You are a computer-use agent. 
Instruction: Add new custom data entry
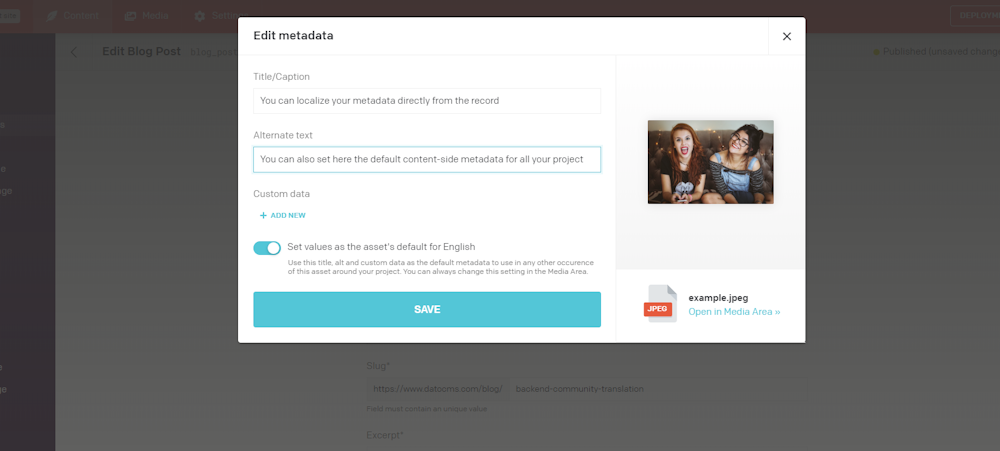click(x=283, y=215)
